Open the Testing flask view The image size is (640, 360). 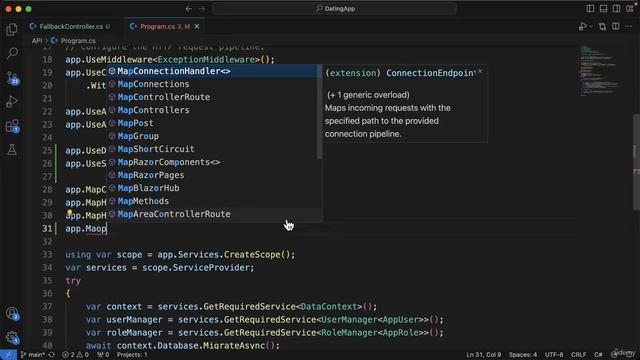(12, 150)
